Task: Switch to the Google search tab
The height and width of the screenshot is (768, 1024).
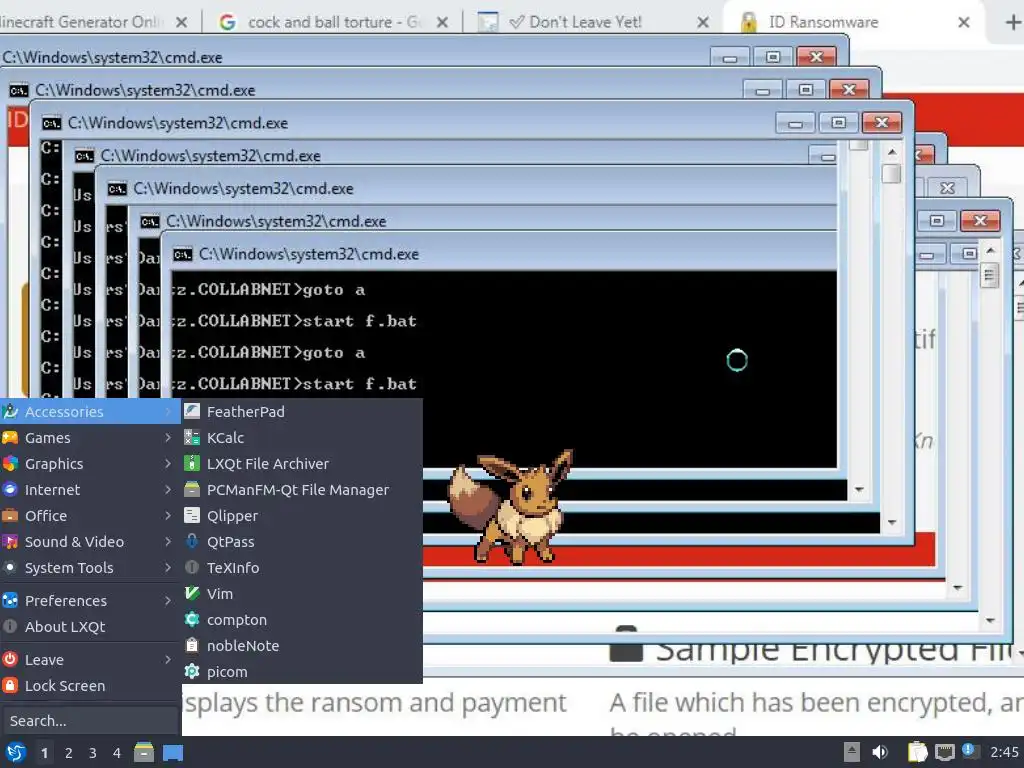Action: (333, 22)
